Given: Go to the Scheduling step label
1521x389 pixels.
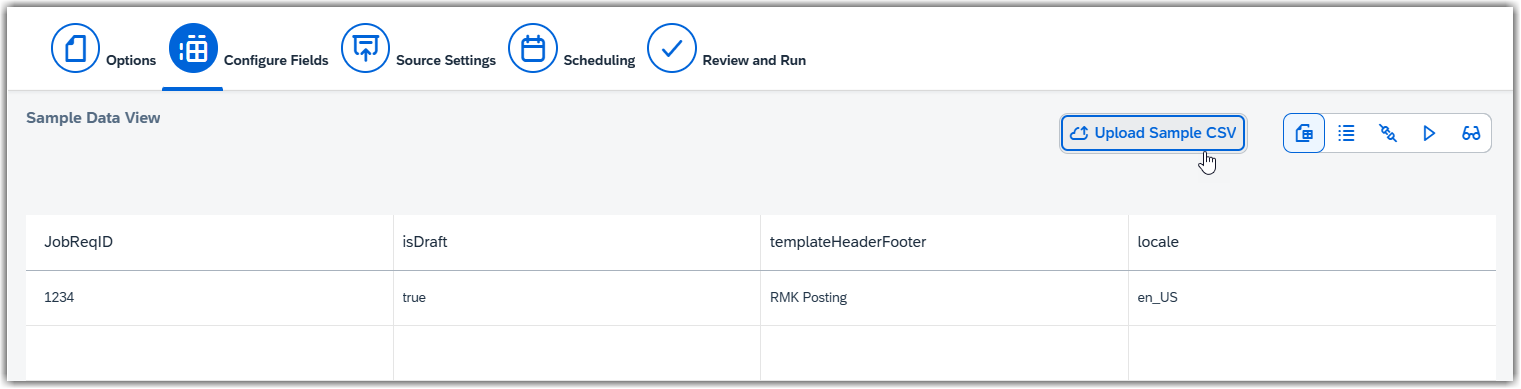Looking at the screenshot, I should click(599, 60).
